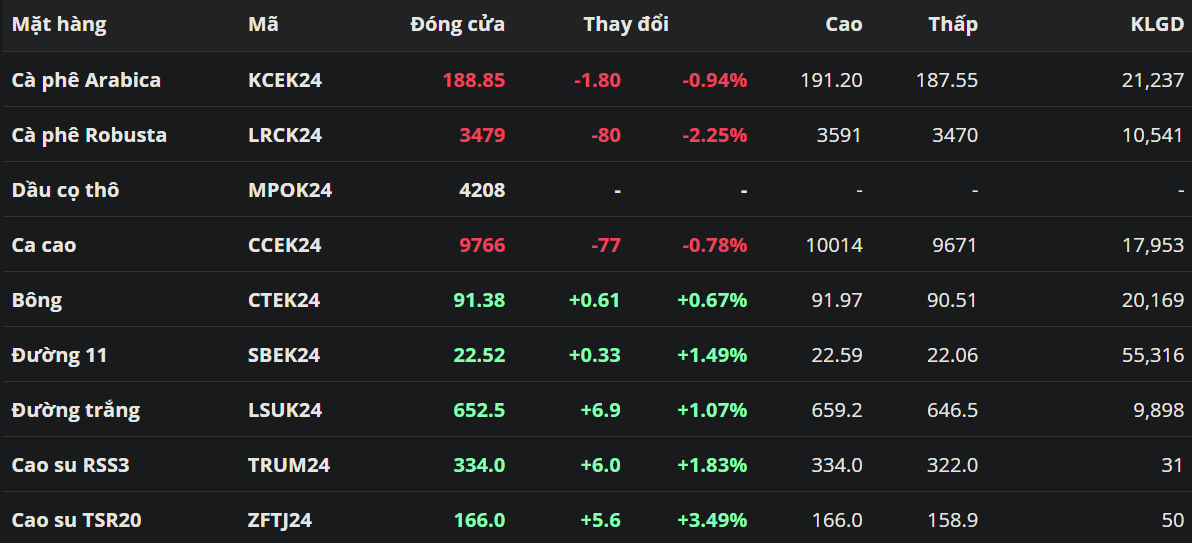Select the Cao su RSS3 row
This screenshot has width=1192, height=543.
coord(71,465)
